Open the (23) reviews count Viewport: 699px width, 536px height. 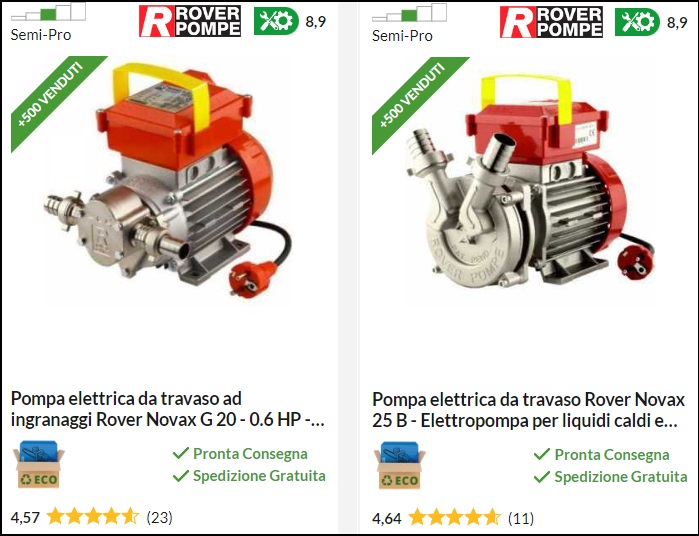coord(160,517)
